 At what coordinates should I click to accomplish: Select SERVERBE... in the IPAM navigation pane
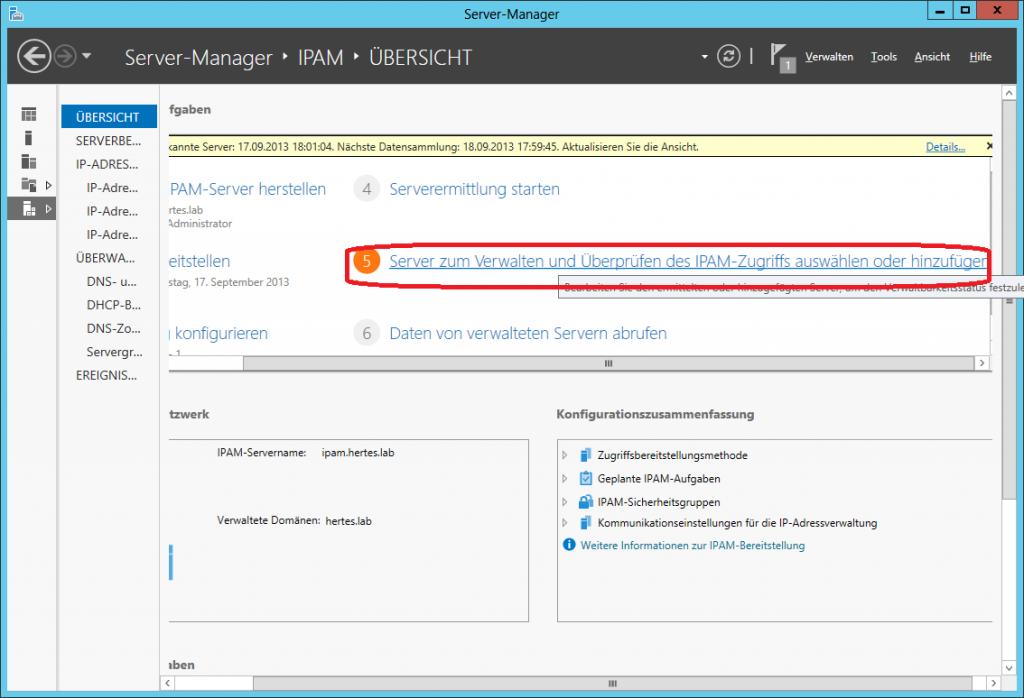(108, 141)
